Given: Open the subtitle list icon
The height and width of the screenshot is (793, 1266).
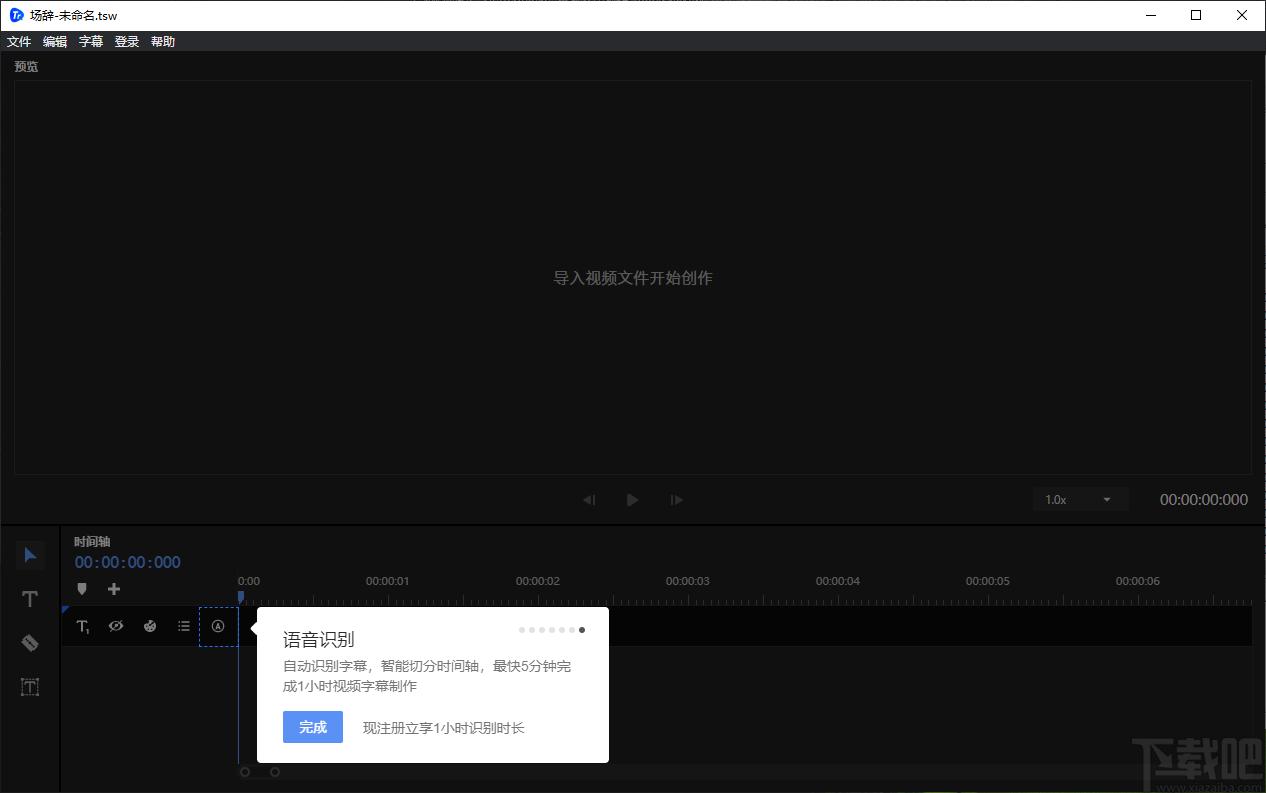Looking at the screenshot, I should pos(184,626).
